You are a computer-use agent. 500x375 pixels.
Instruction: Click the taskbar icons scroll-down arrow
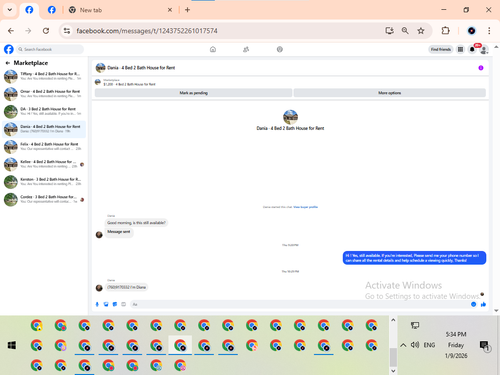click(x=393, y=371)
